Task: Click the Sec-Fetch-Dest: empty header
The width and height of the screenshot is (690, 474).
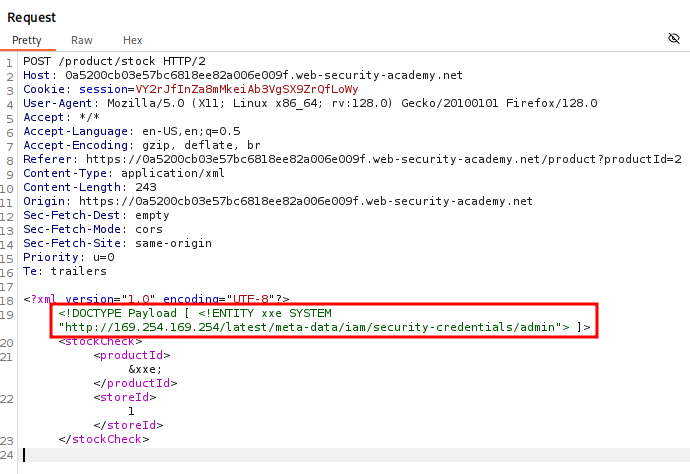Action: tap(96, 216)
